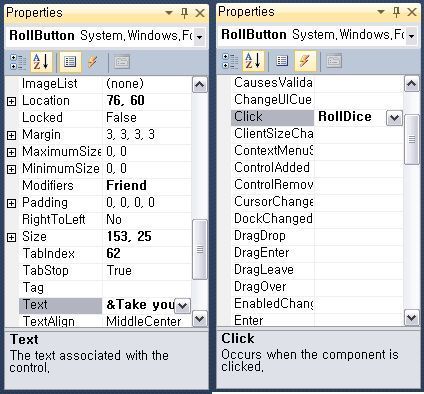Select the RightToLeft property row
Image resolution: width=424 pixels, height=394 pixels.
pos(105,220)
